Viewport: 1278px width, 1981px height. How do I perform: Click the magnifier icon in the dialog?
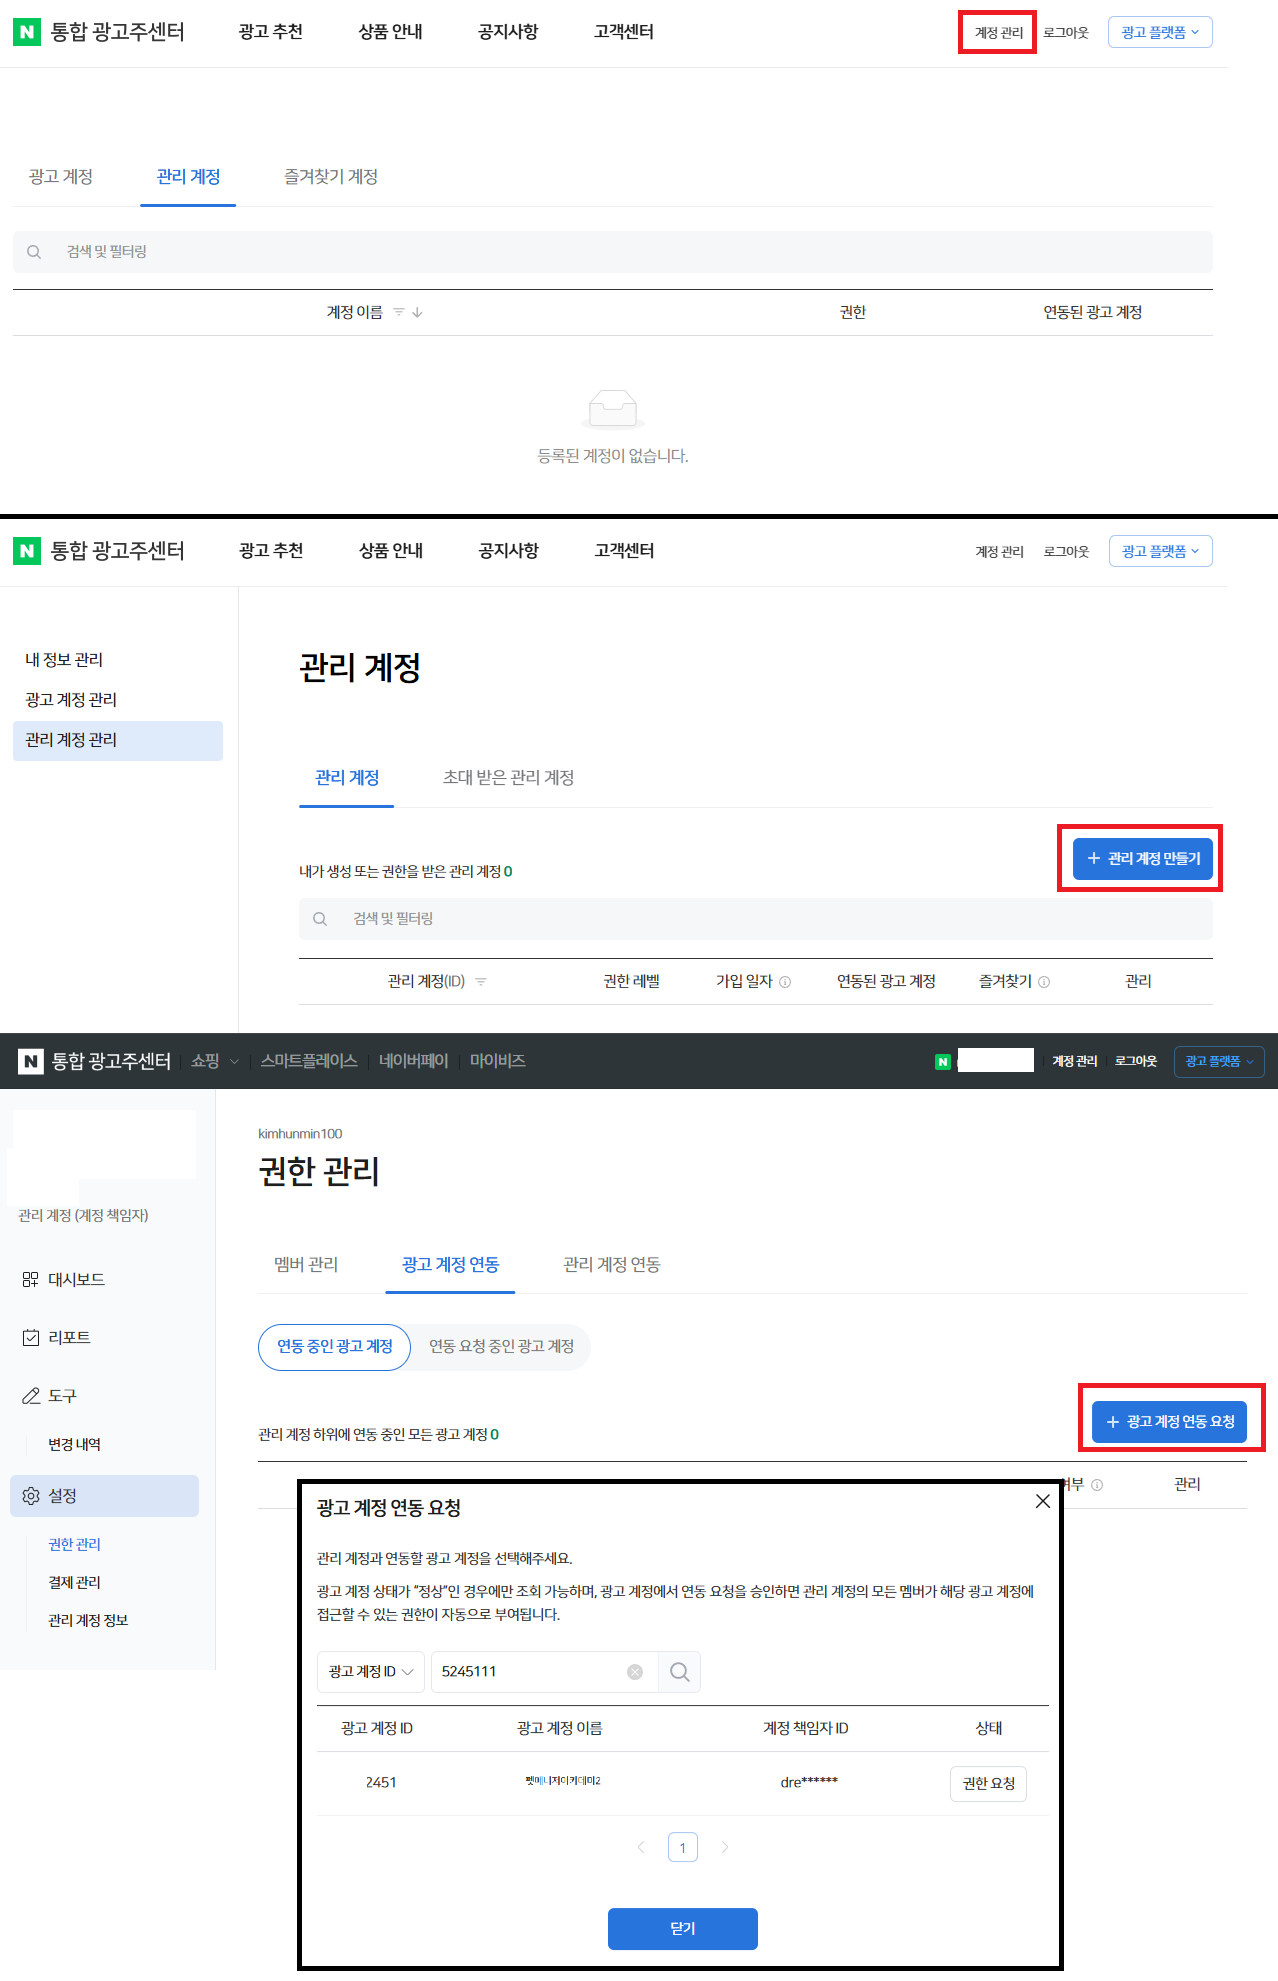click(680, 1672)
